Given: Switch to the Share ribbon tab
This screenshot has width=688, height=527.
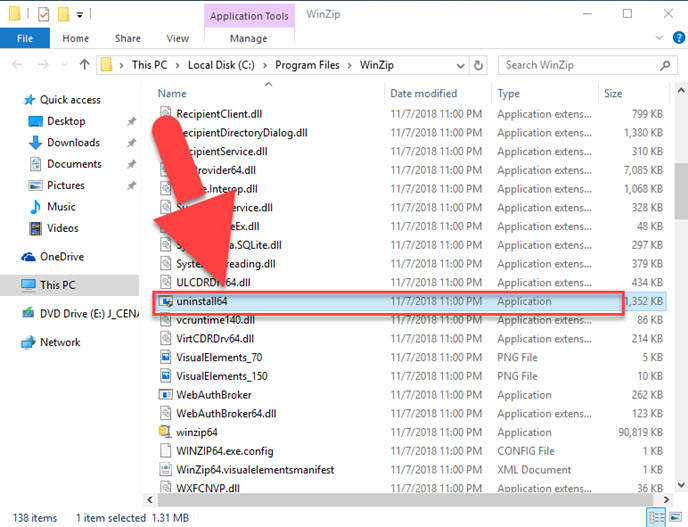Looking at the screenshot, I should (128, 38).
